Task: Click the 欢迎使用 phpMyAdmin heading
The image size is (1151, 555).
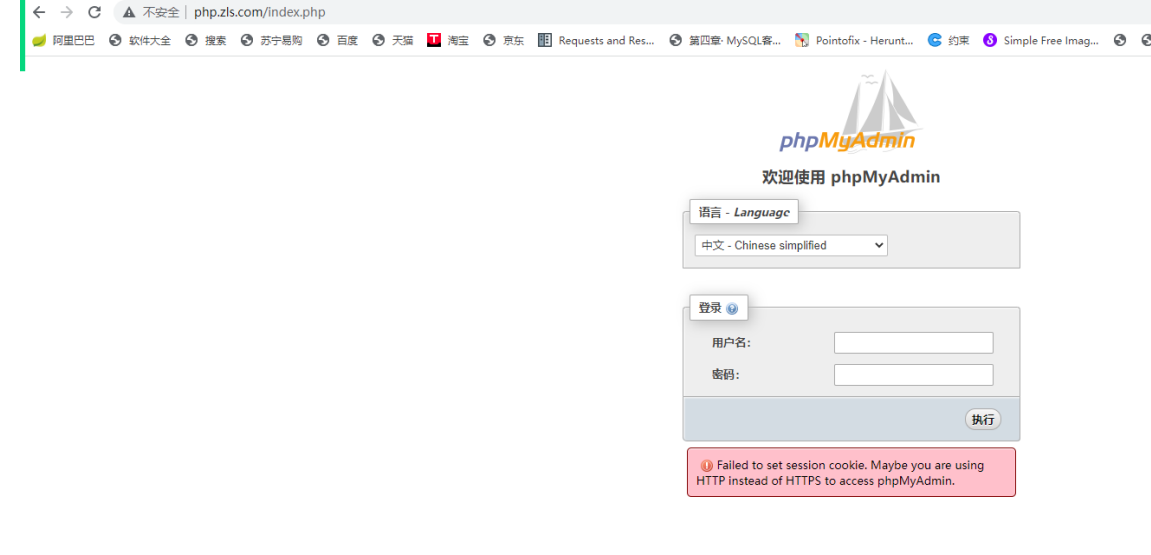Action: 851,177
